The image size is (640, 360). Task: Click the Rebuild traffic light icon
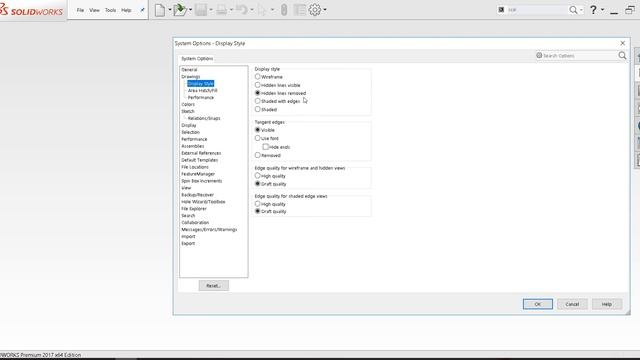tap(284, 10)
